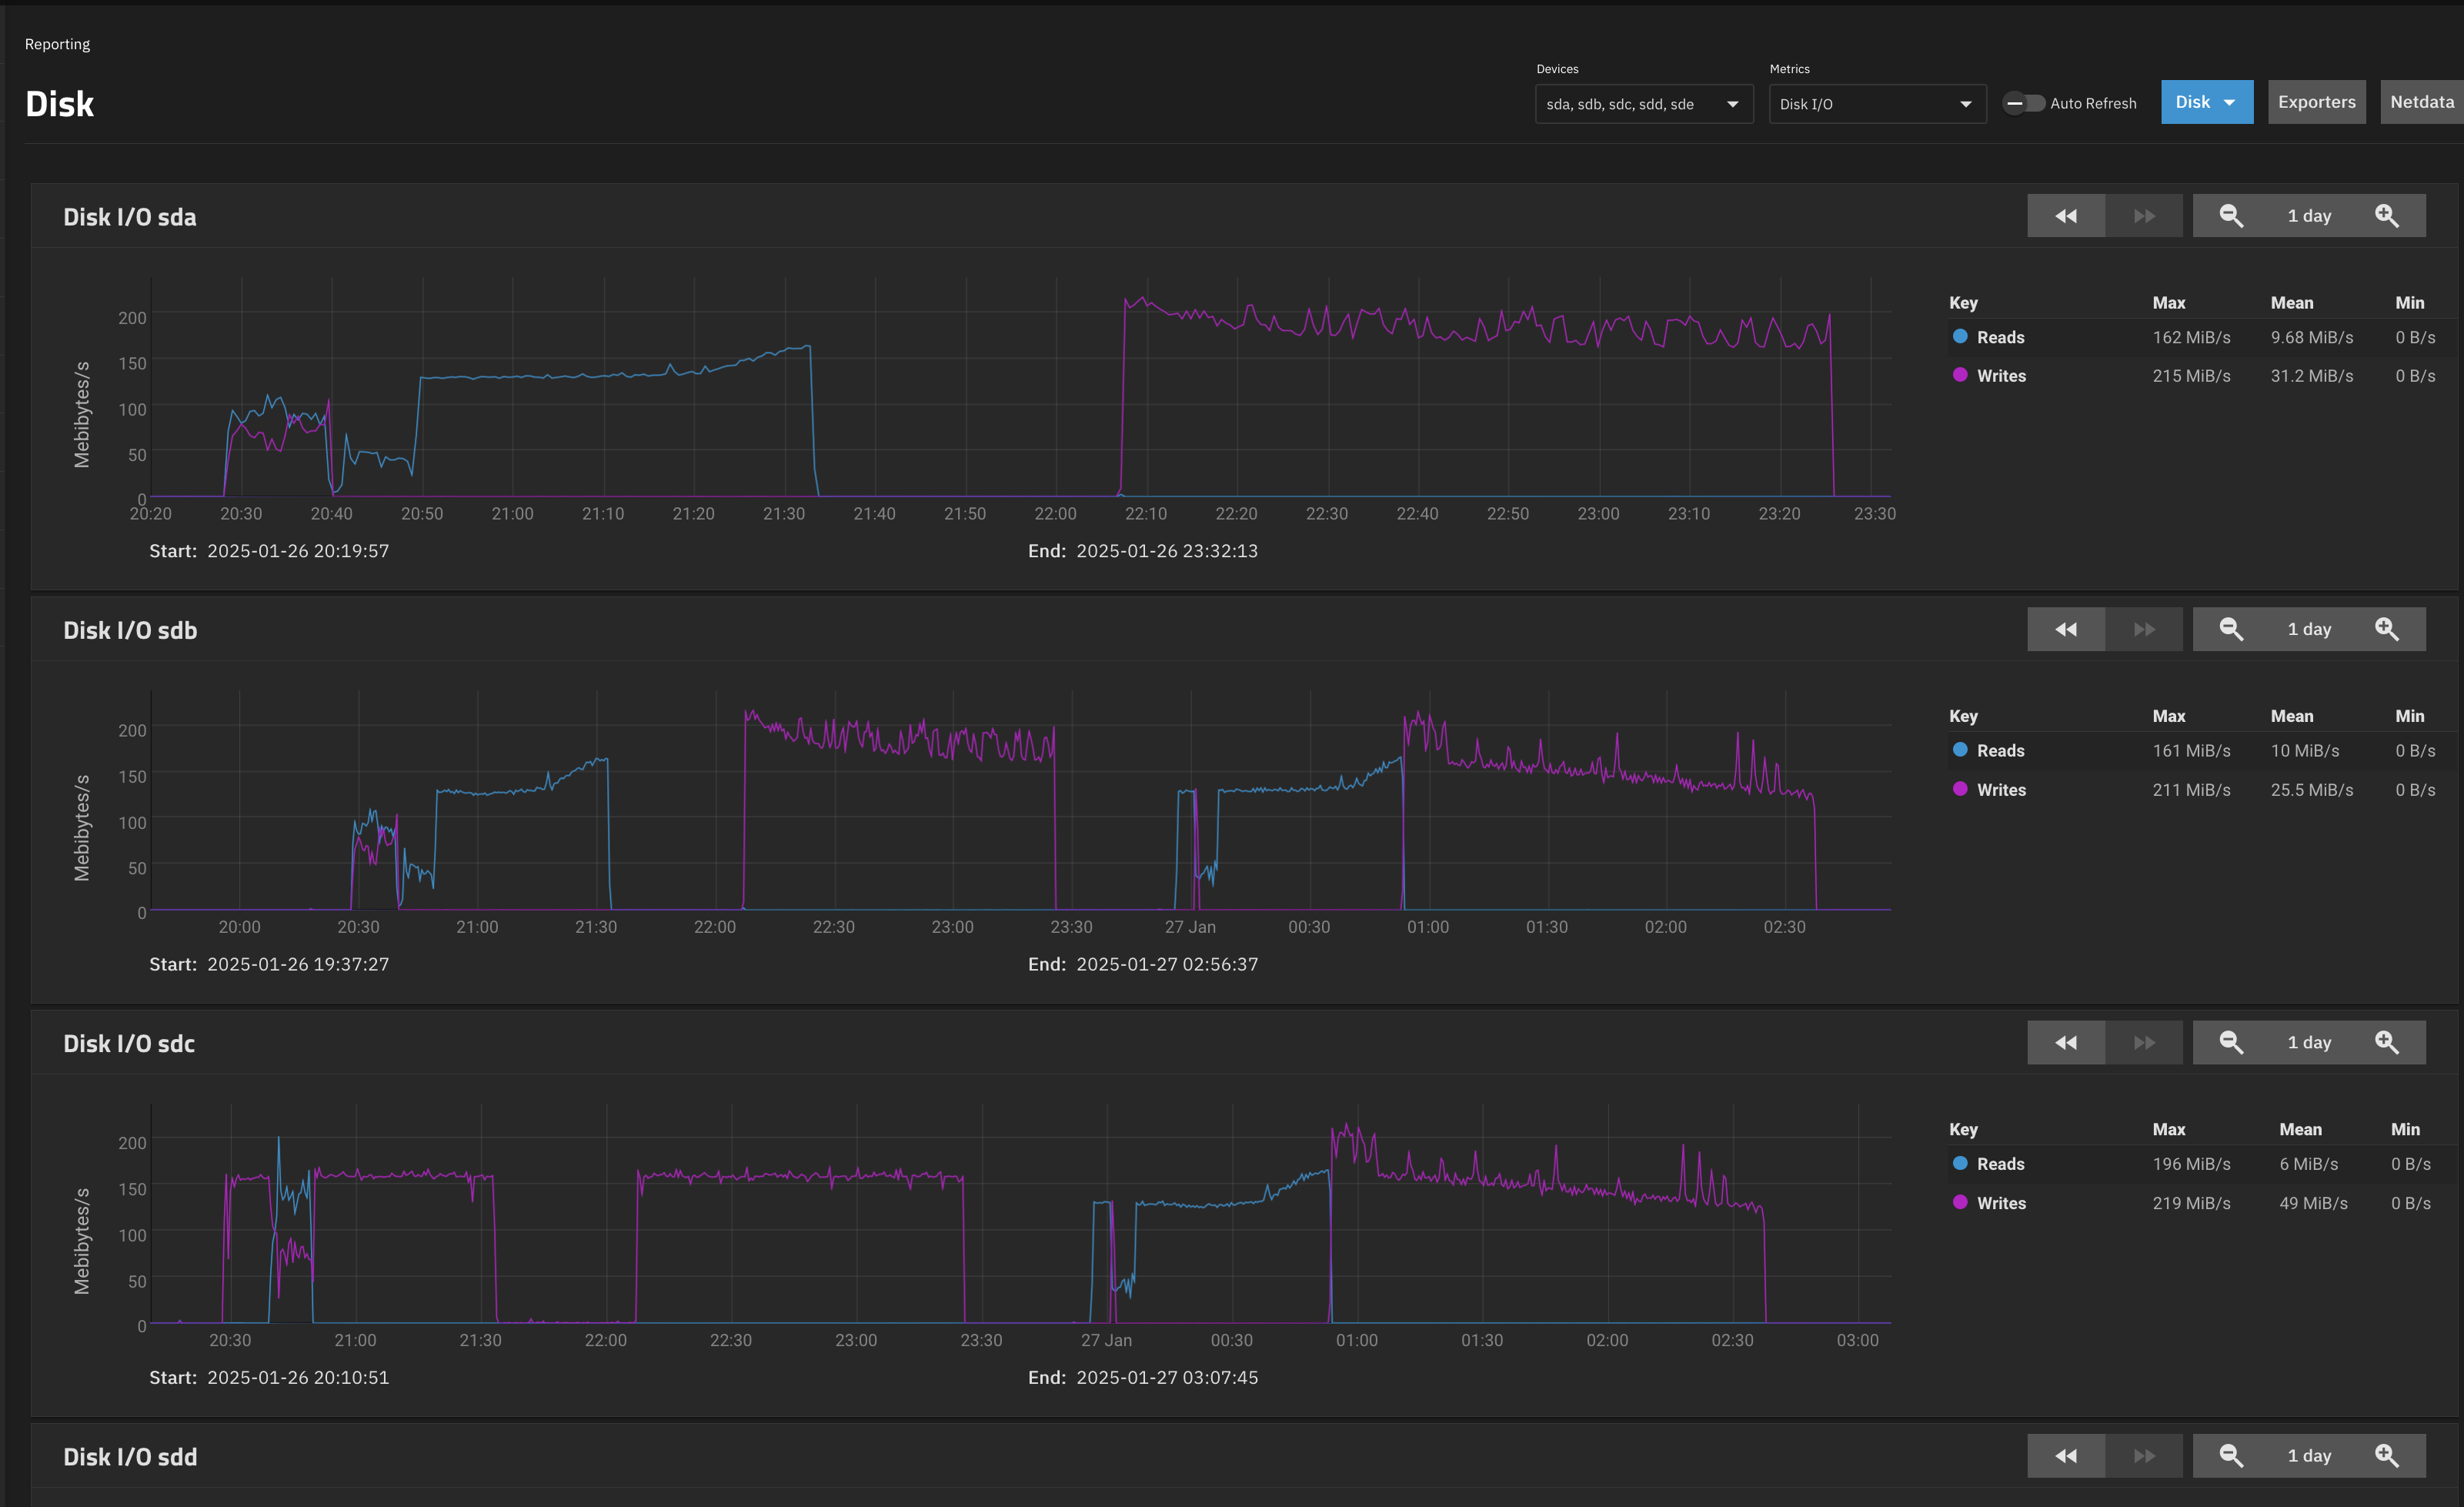Select sdc Reads max value 196 MiB/s
This screenshot has width=2464, height=1507.
click(2191, 1163)
